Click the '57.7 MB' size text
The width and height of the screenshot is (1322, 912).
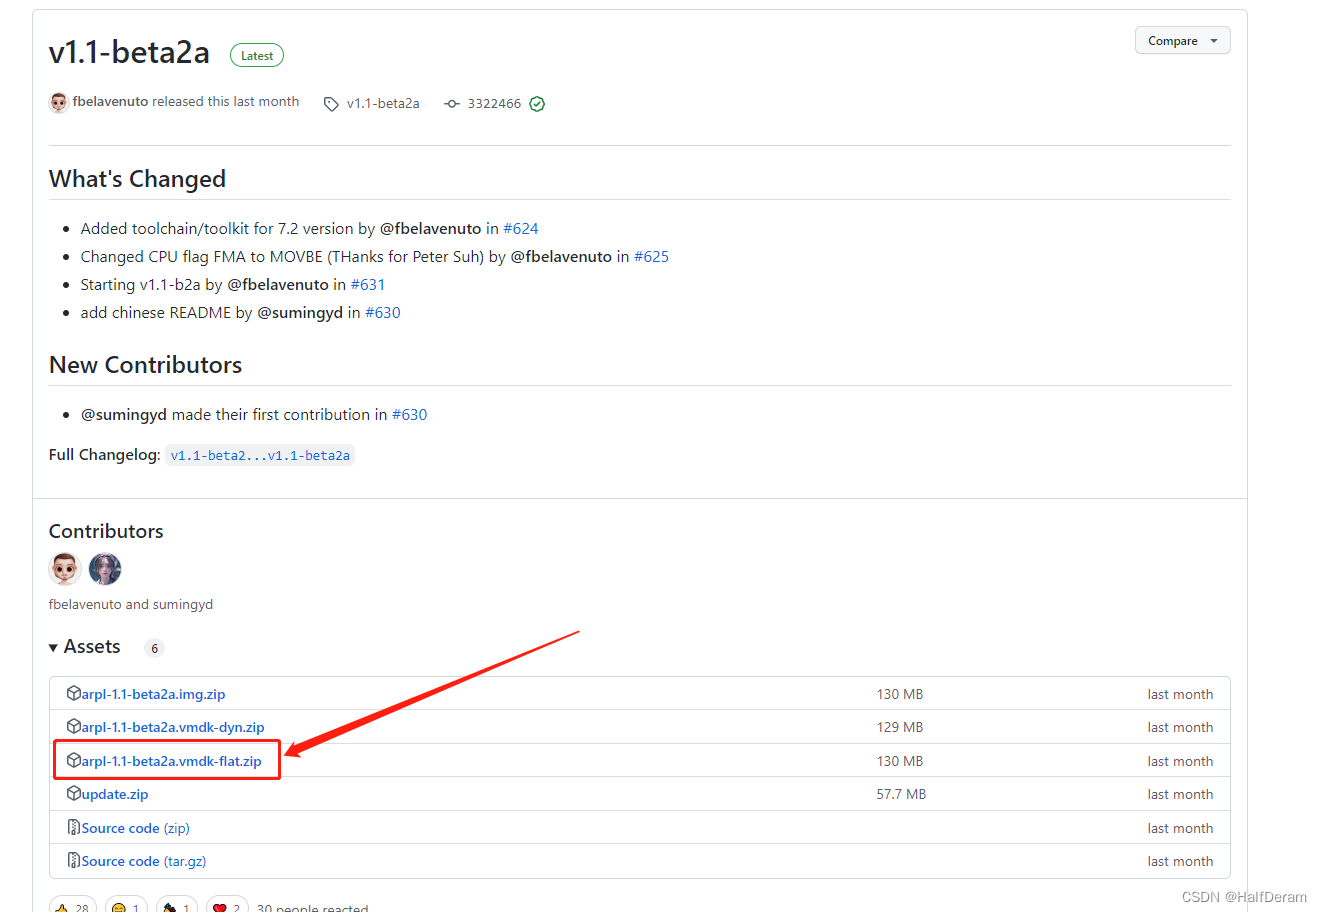tap(901, 794)
